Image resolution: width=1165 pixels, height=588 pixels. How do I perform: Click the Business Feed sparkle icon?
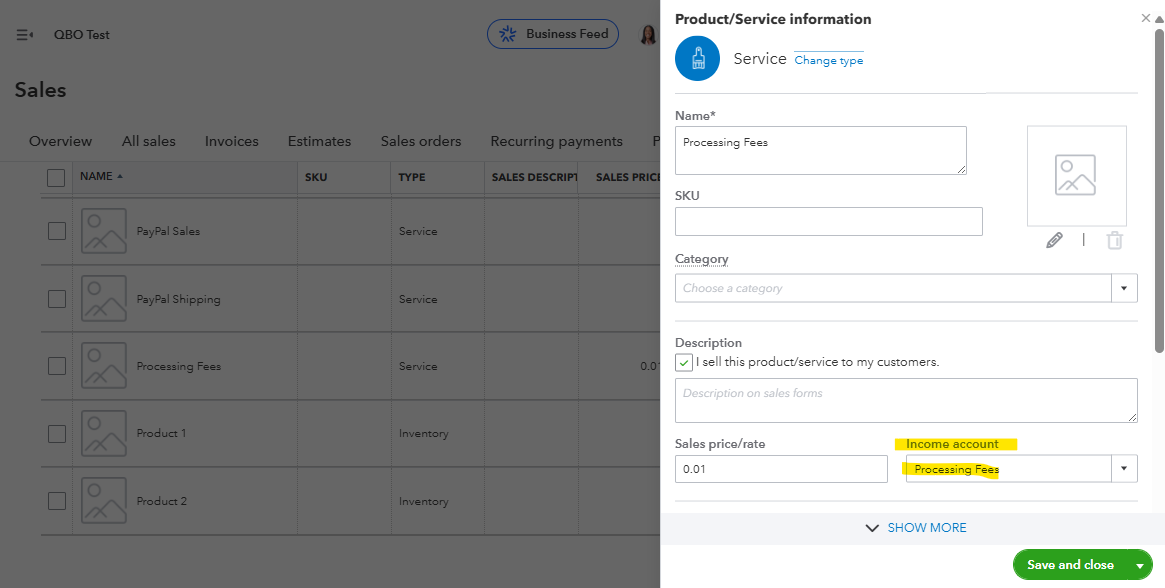[x=508, y=34]
